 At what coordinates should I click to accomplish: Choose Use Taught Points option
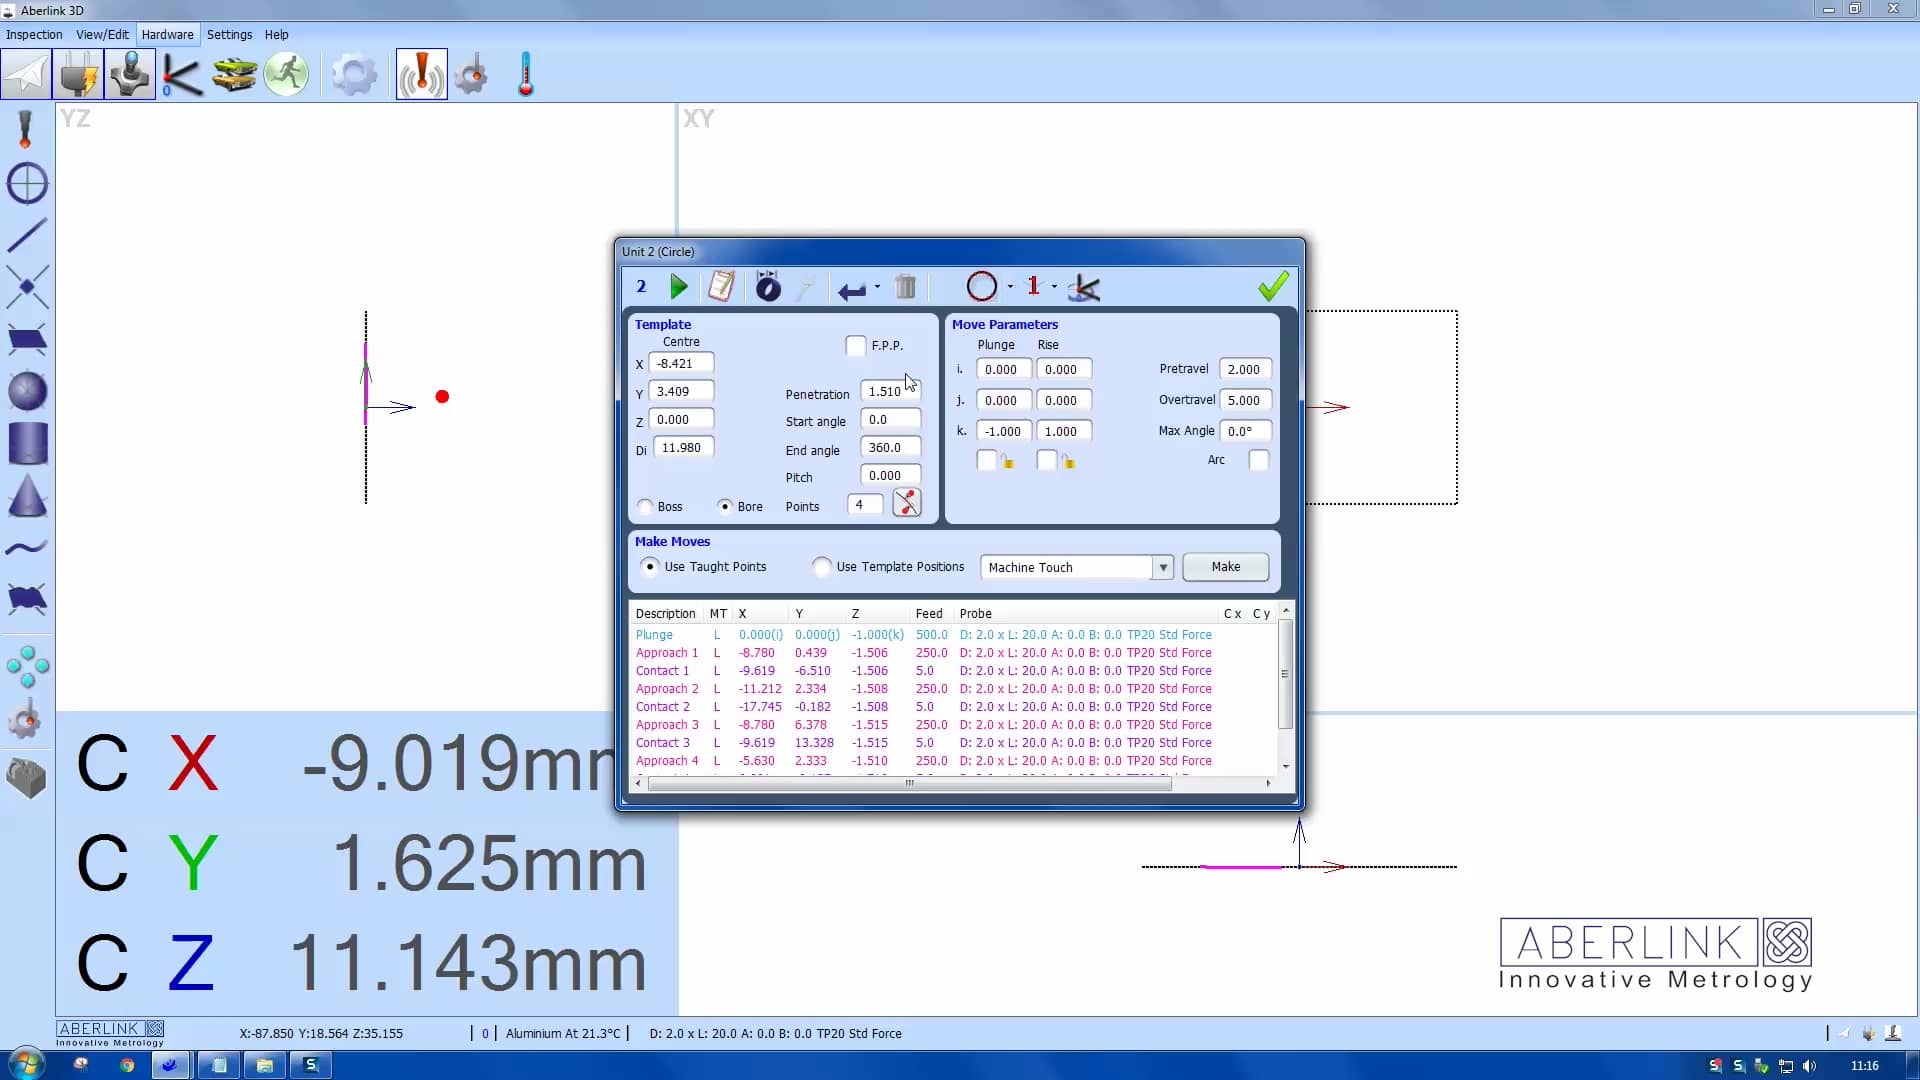pyautogui.click(x=650, y=567)
